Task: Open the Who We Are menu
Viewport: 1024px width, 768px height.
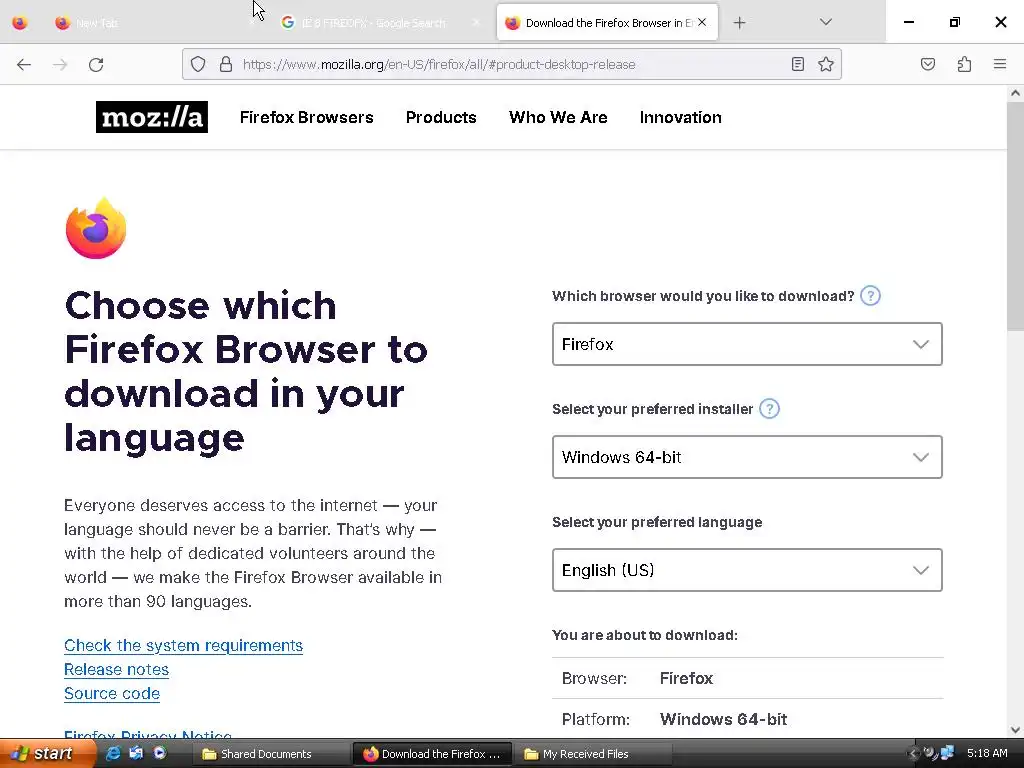Action: [558, 118]
